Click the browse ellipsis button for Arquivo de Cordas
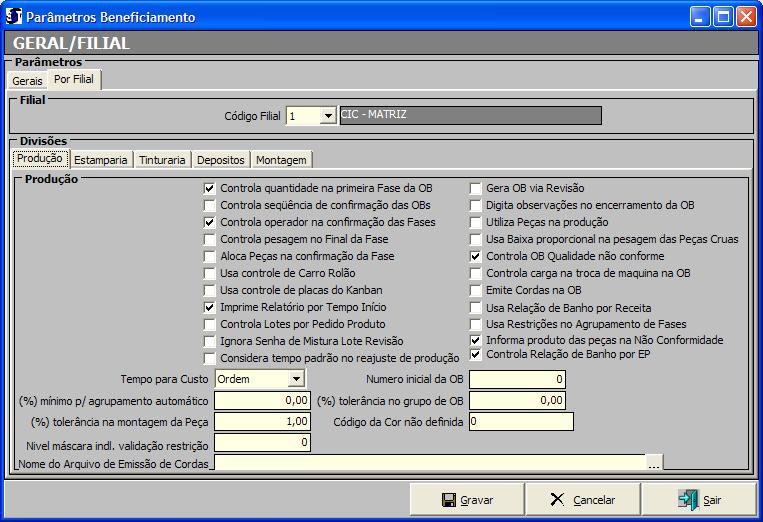This screenshot has height=522, width=763. (654, 462)
